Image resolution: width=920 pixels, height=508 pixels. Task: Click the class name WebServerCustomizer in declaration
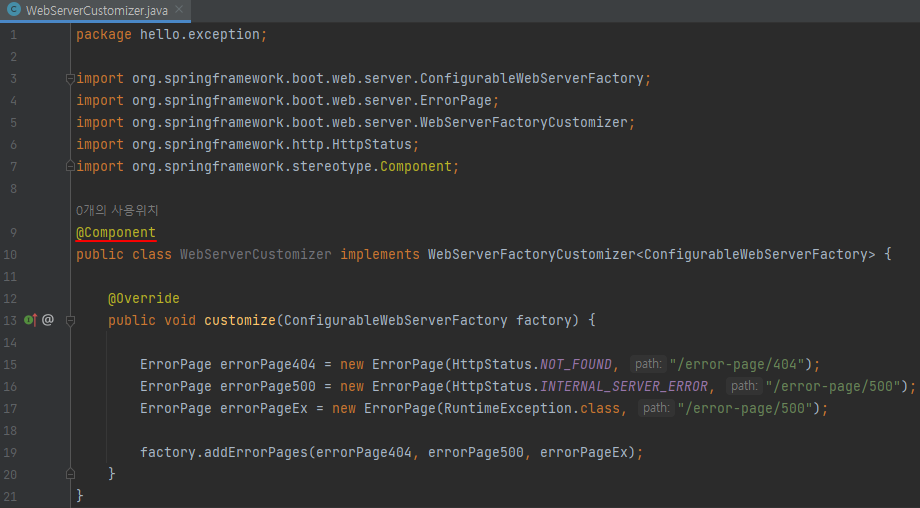[256, 255]
